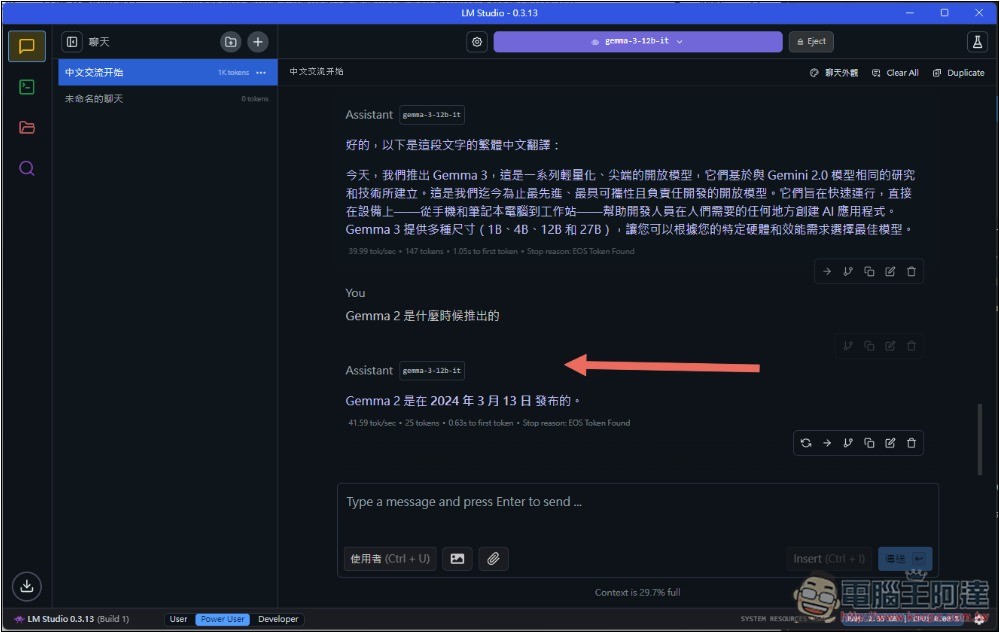Toggle sender role 使用者 selector
This screenshot has width=1000, height=633.
click(x=389, y=559)
